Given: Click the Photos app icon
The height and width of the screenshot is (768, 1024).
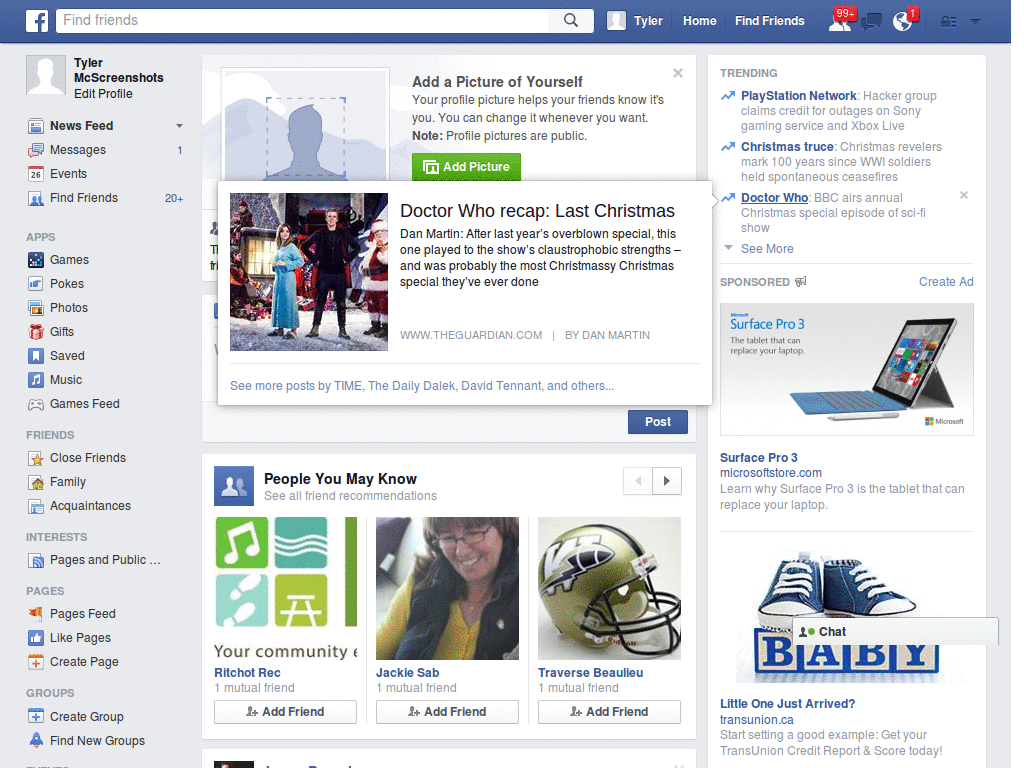Looking at the screenshot, I should point(36,308).
